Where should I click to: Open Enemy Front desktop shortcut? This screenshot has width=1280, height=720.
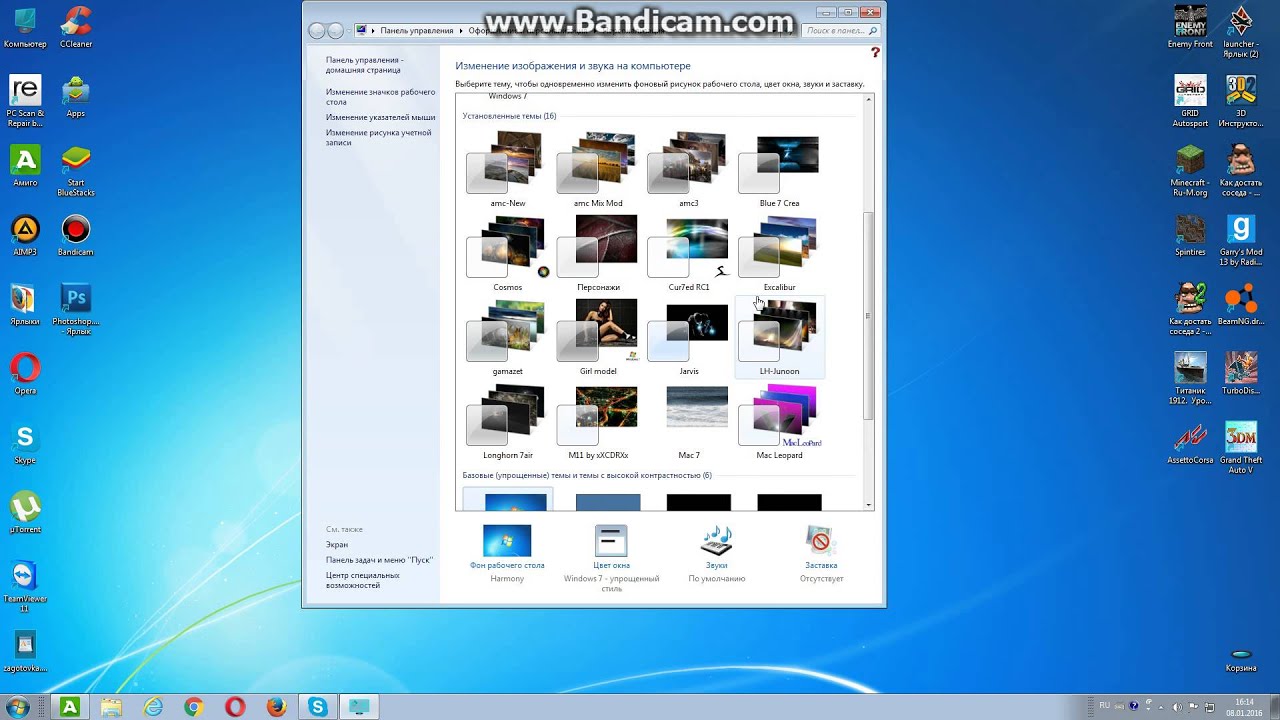point(1190,28)
